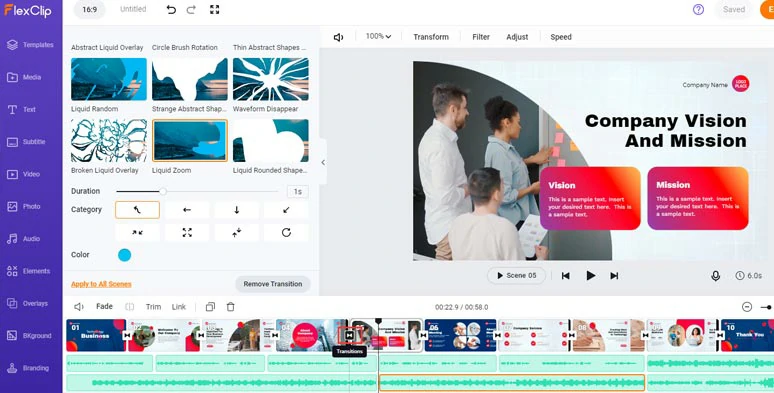Viewport: 774px width, 393px height.
Task: Click Trim in the timeline toolbar
Action: 154,307
